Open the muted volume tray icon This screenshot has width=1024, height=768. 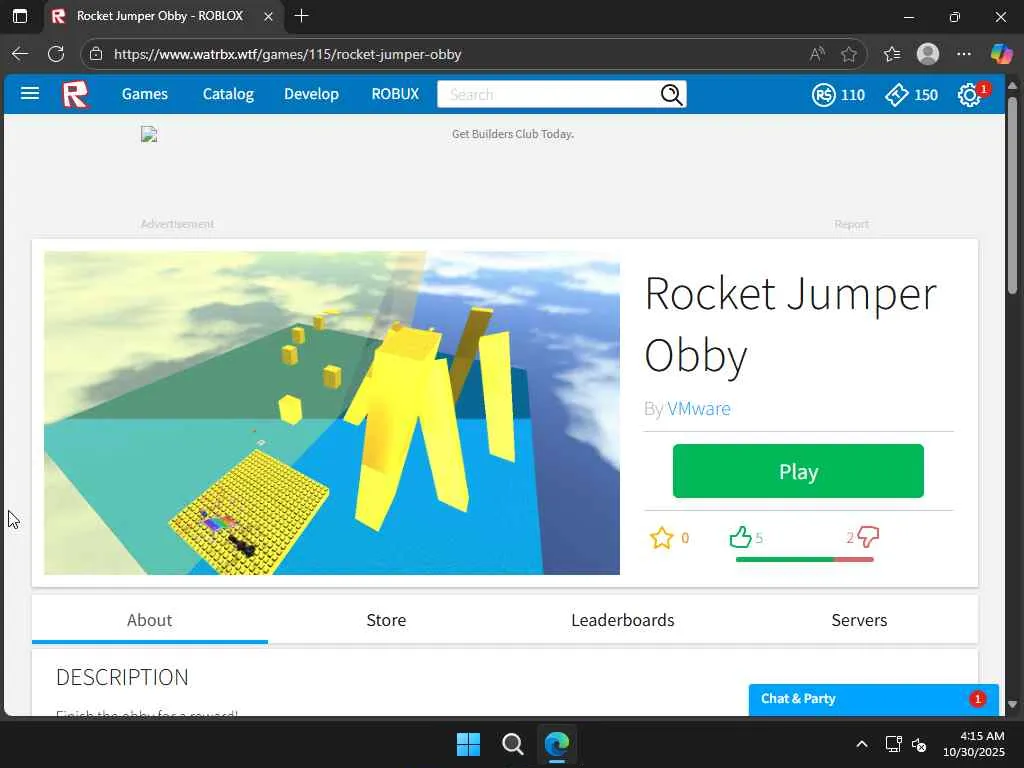[x=919, y=744]
